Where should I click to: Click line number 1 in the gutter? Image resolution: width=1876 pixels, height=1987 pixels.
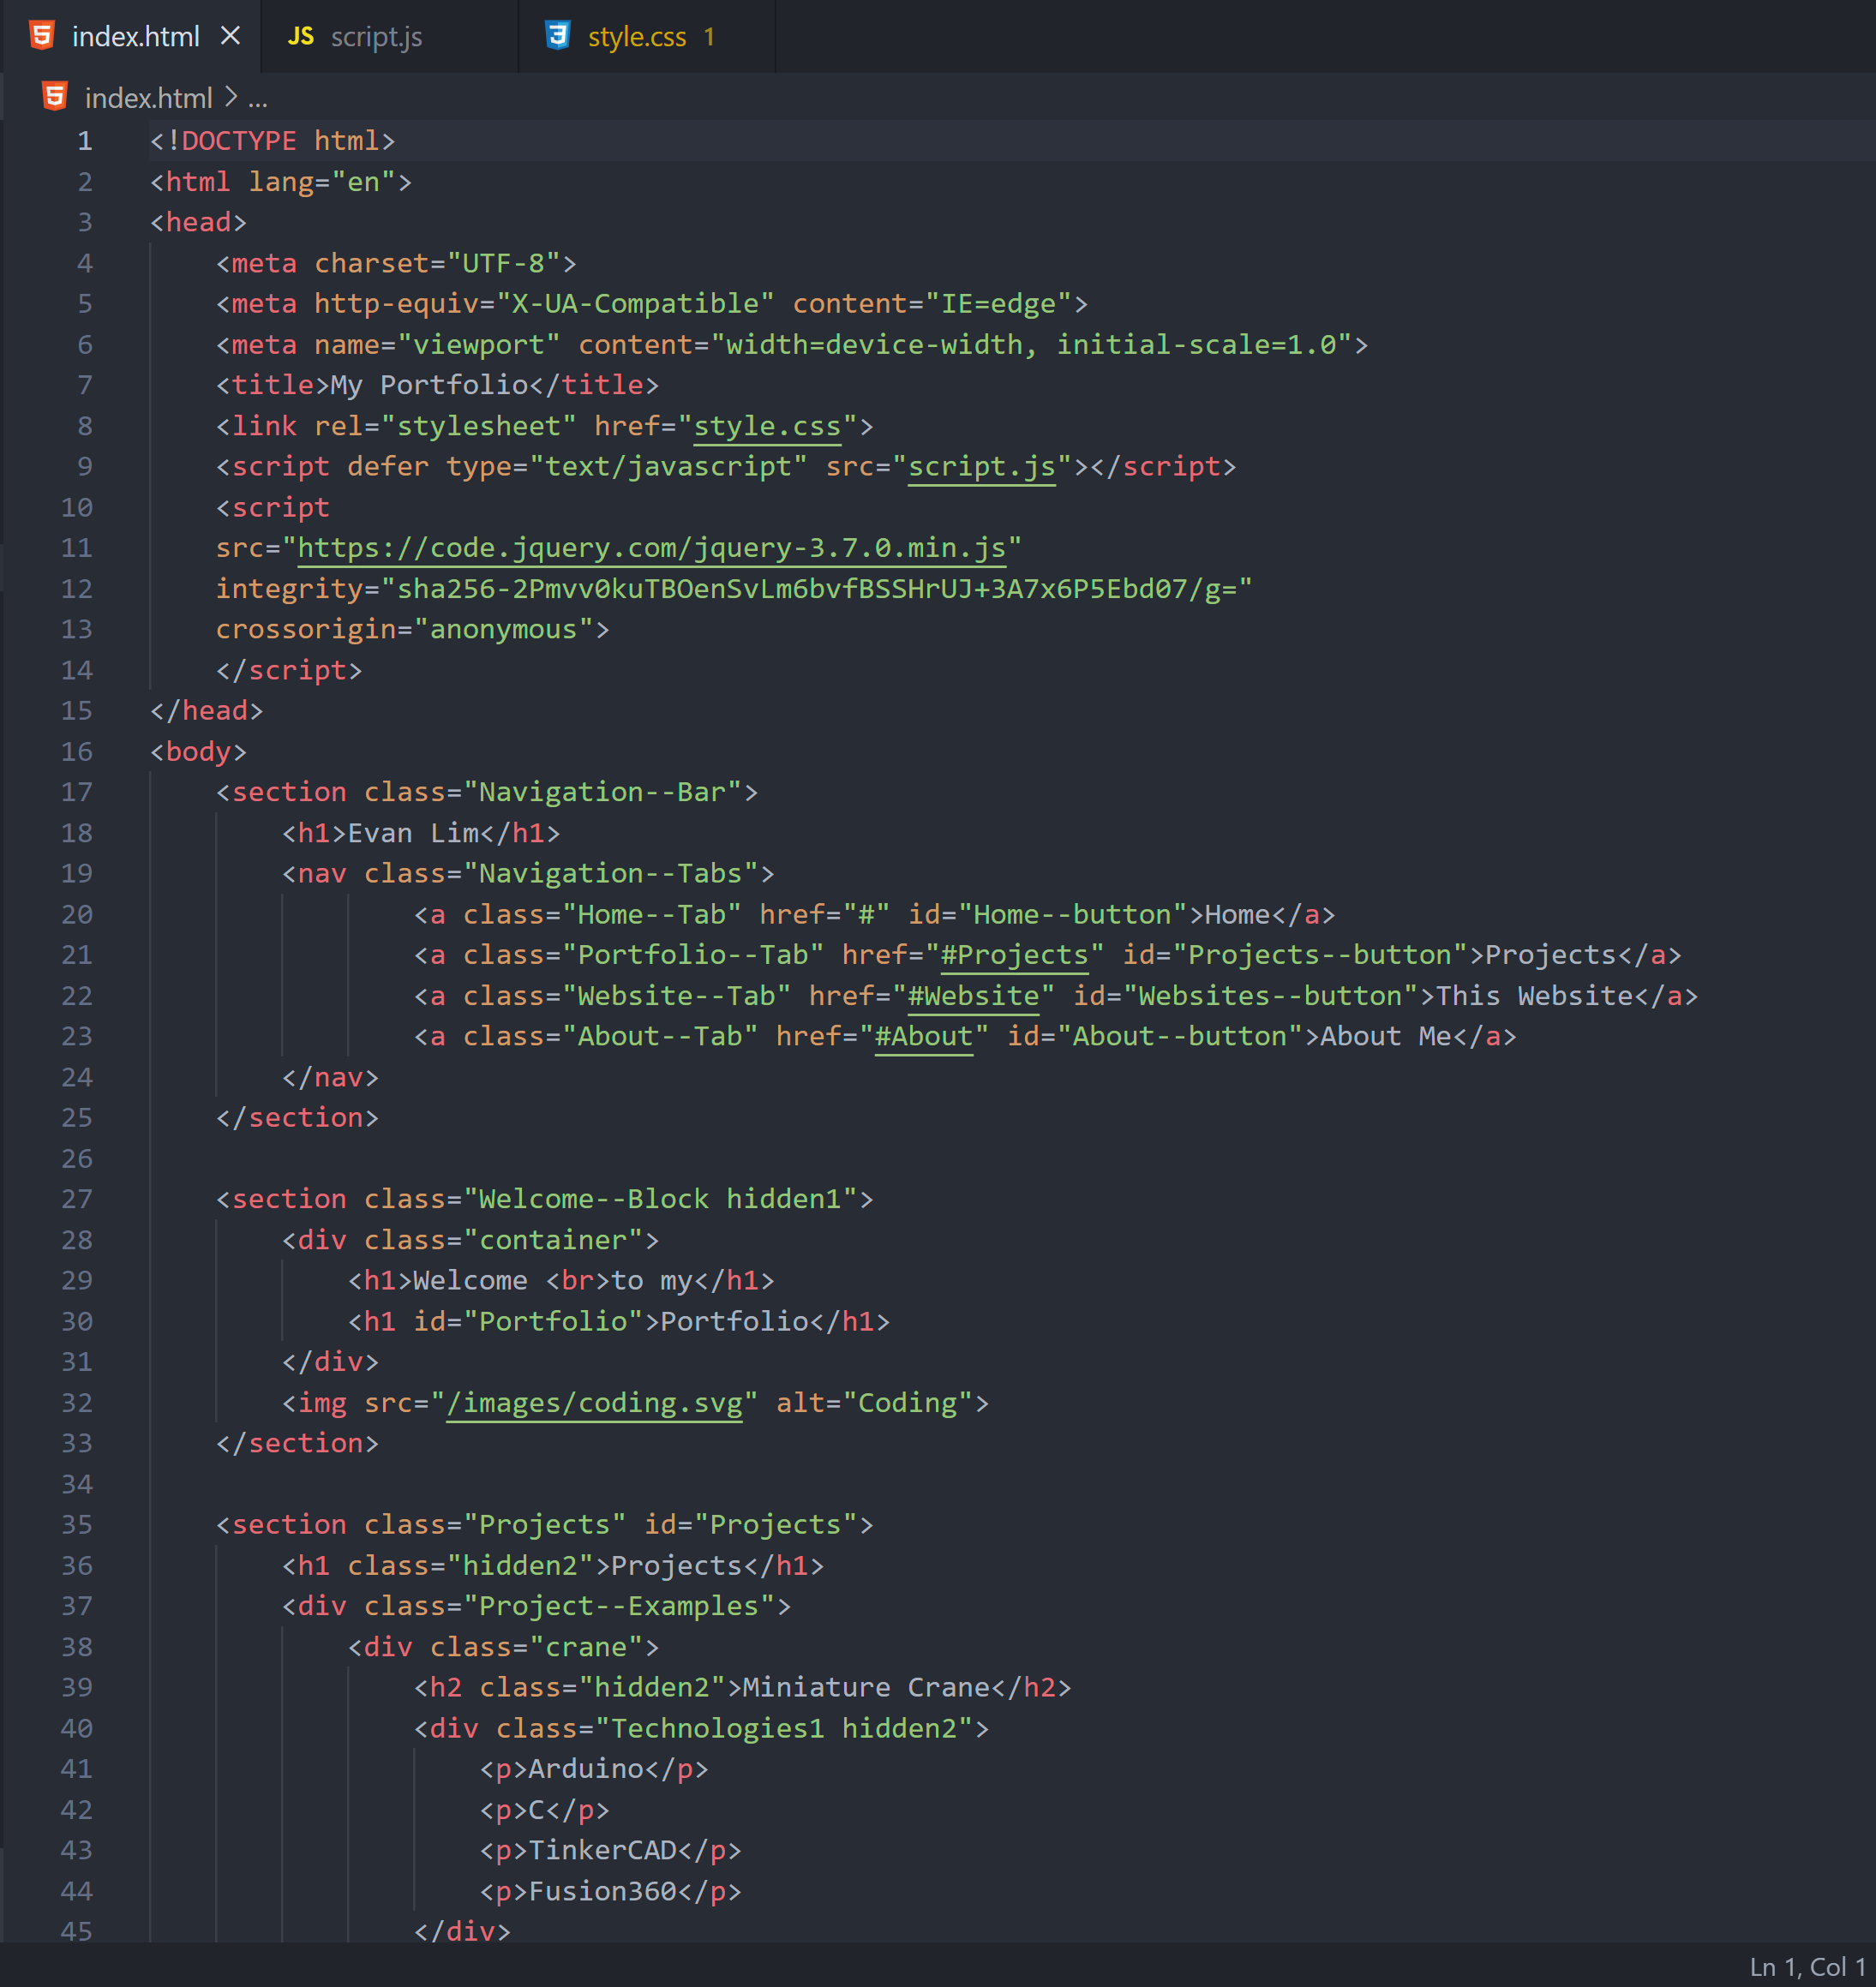click(85, 141)
